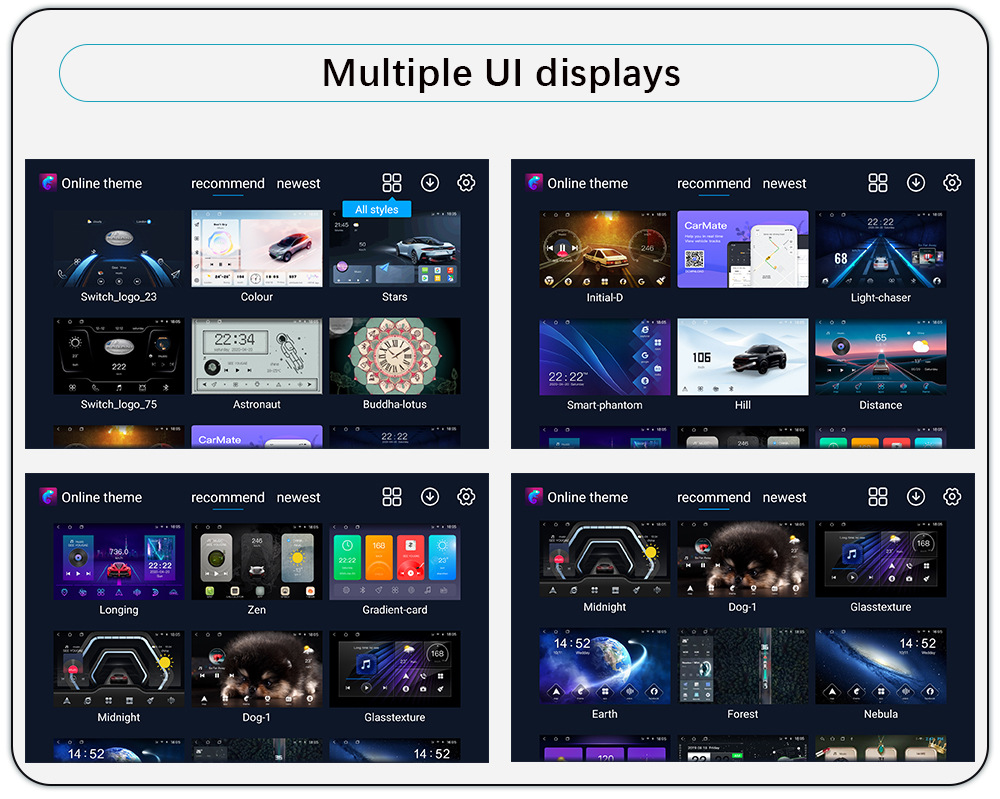
Task: Select the recommend tab above the CarMate thumbnail
Action: point(713,184)
